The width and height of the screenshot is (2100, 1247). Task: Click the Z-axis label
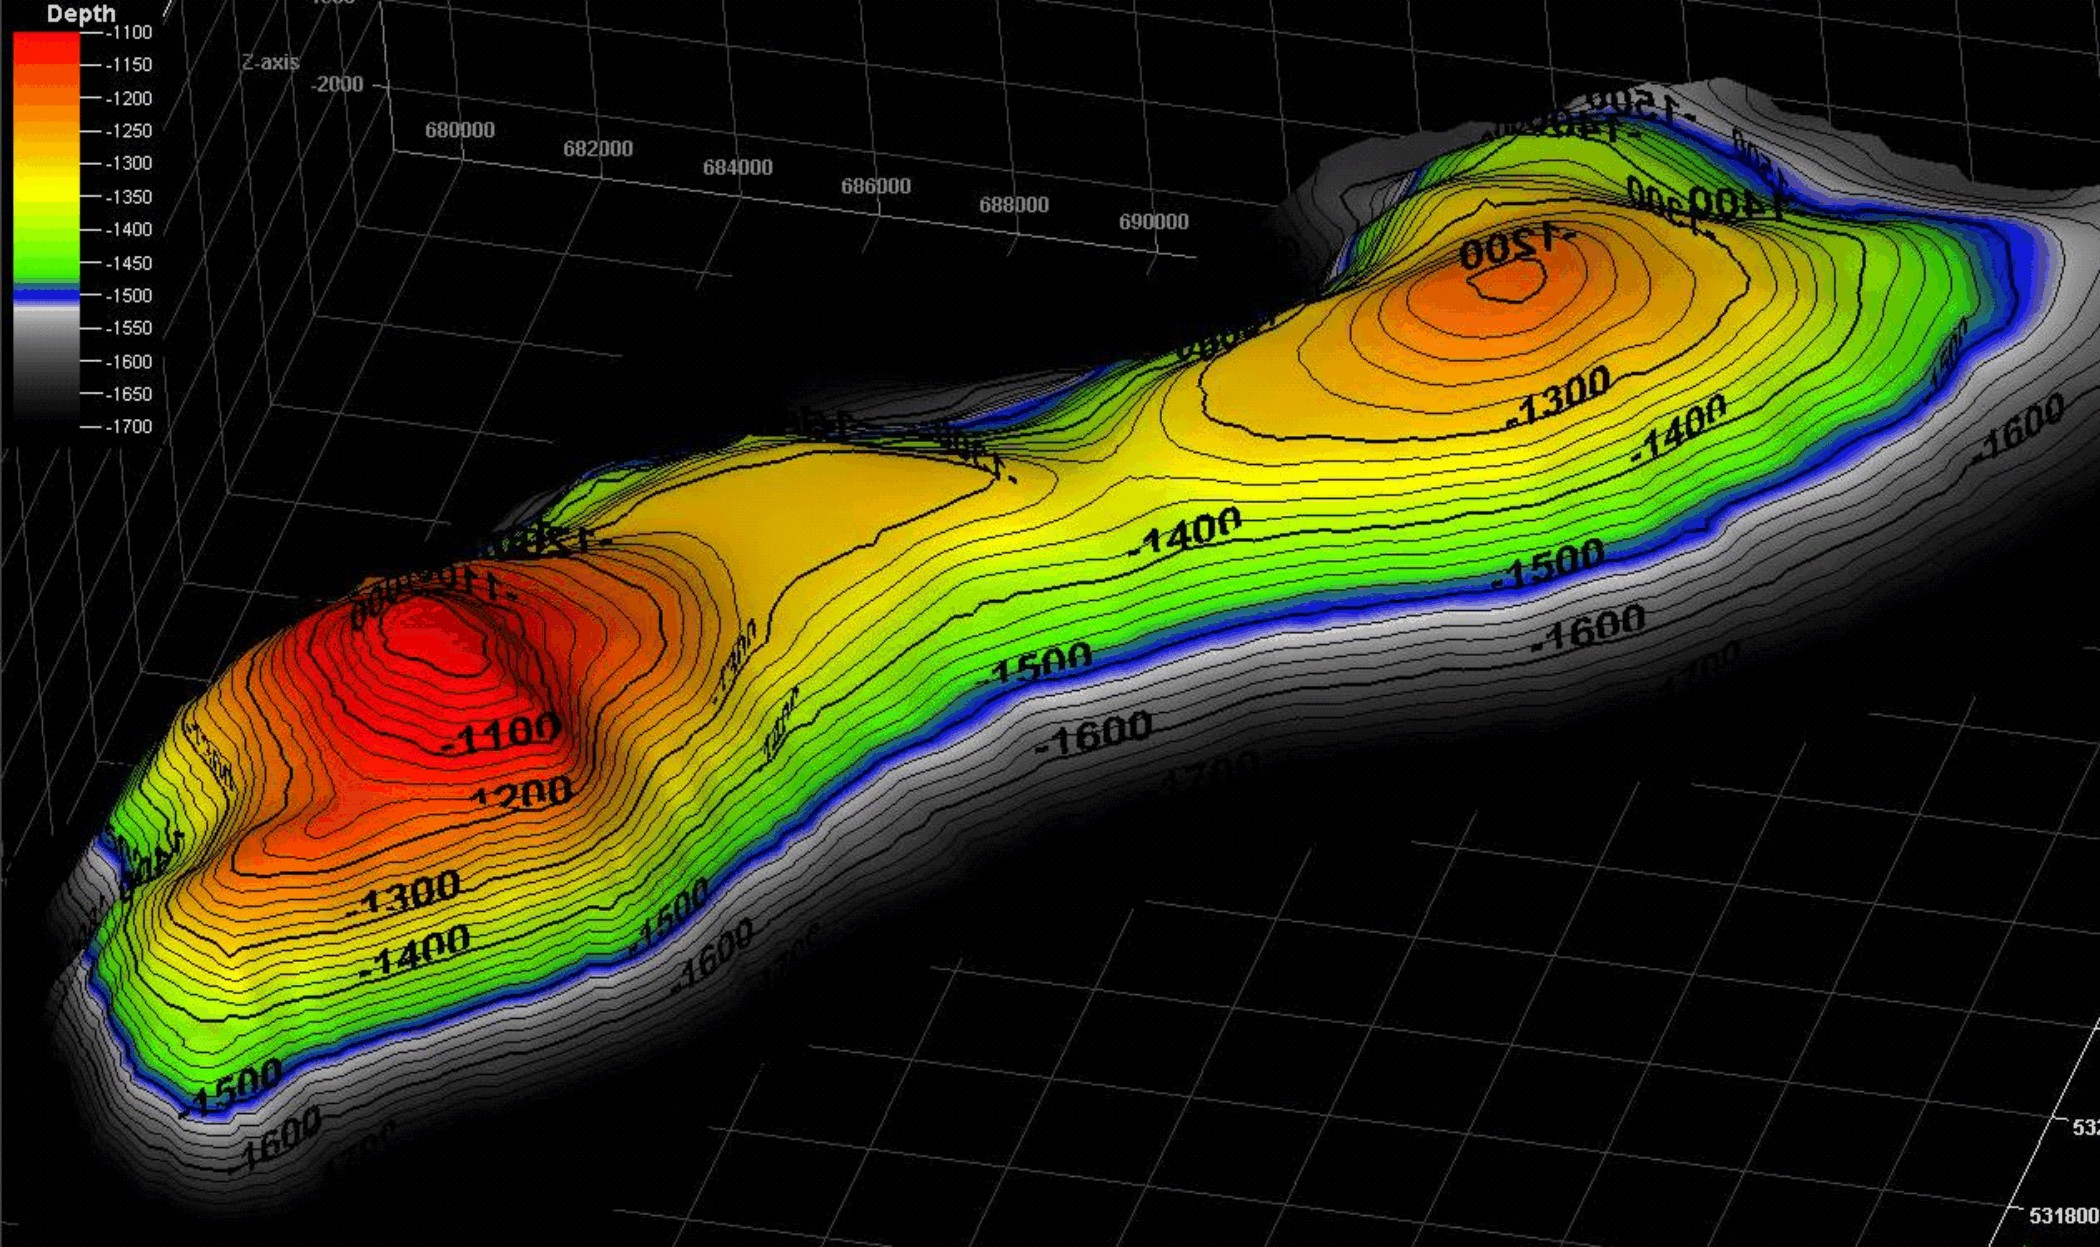270,62
